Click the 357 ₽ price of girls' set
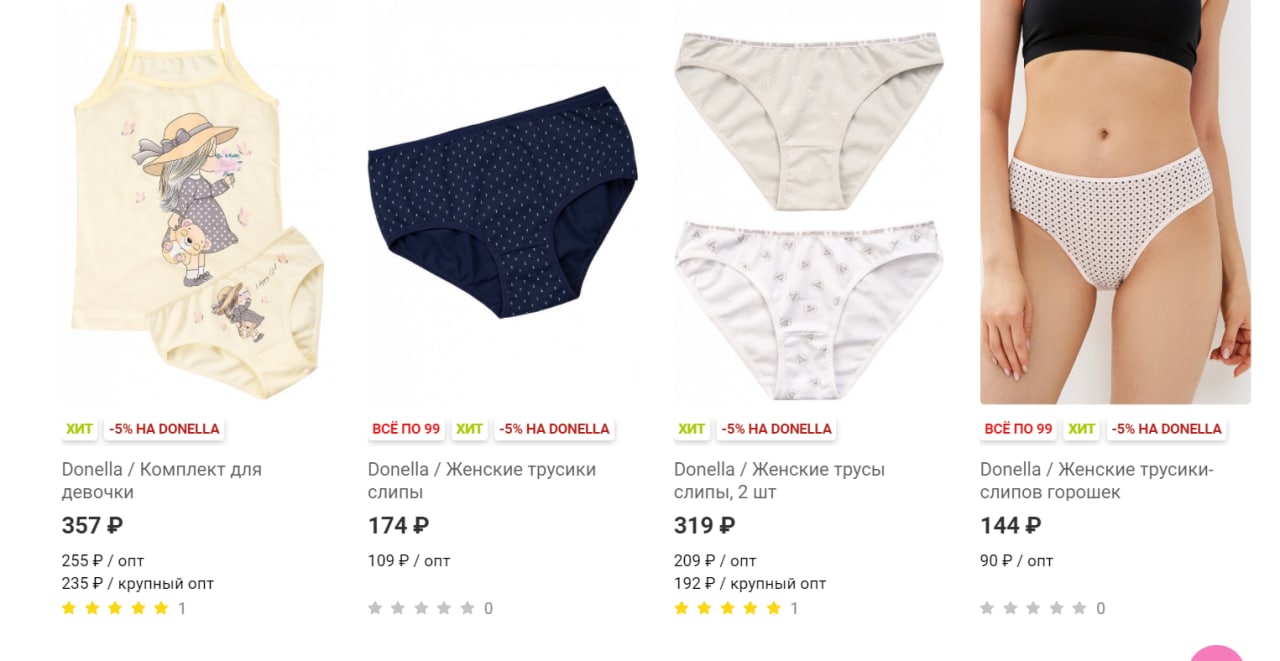The height and width of the screenshot is (661, 1280). pos(92,525)
